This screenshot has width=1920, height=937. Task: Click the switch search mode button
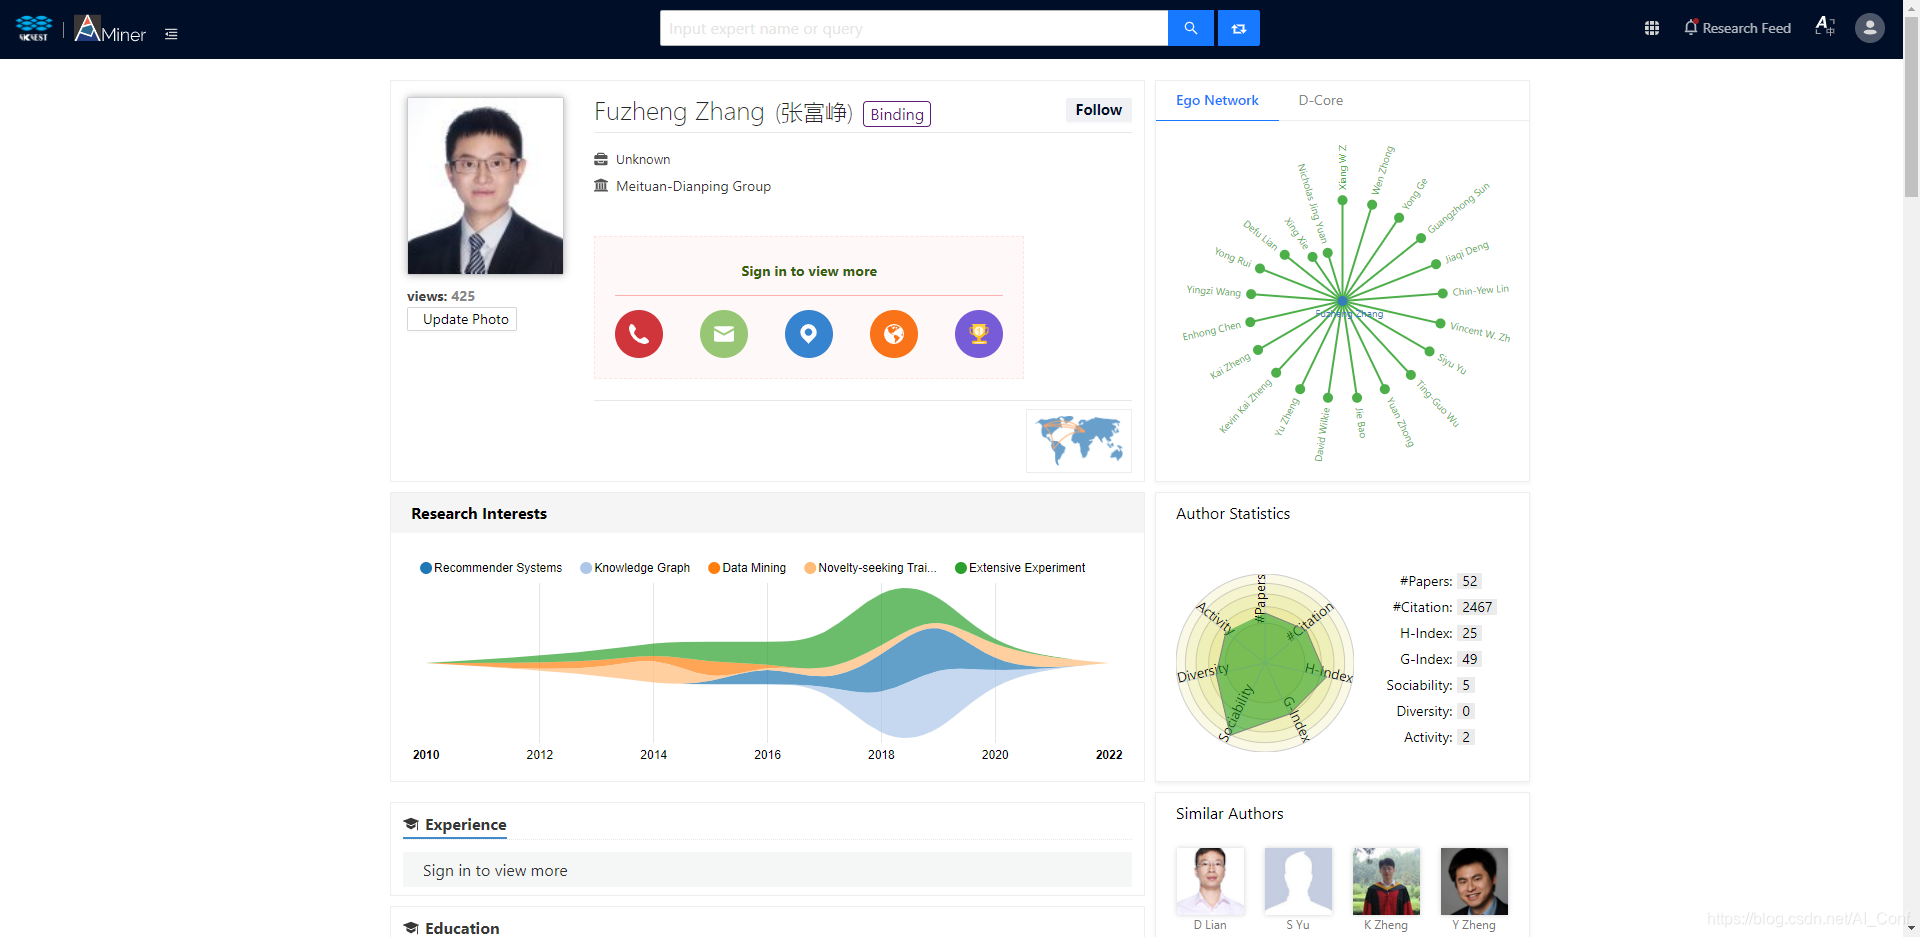[1239, 28]
